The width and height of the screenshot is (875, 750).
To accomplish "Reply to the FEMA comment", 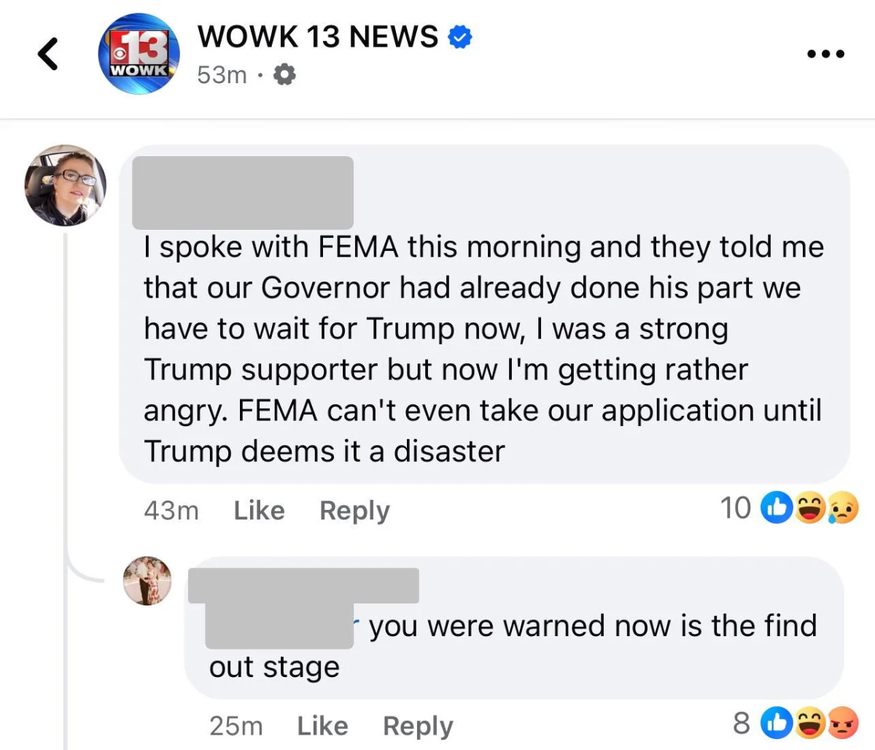I will coord(354,510).
